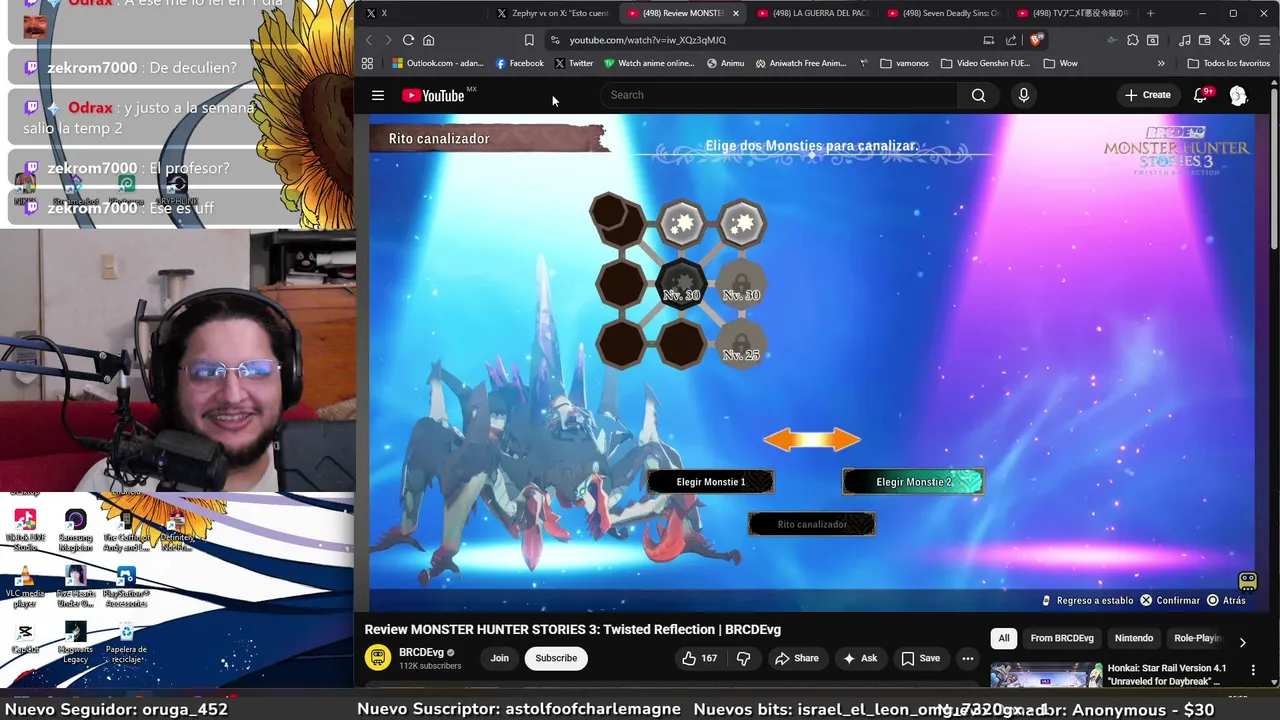Viewport: 1280px width, 720px height.
Task: Select the All filter chip
Action: point(1003,638)
